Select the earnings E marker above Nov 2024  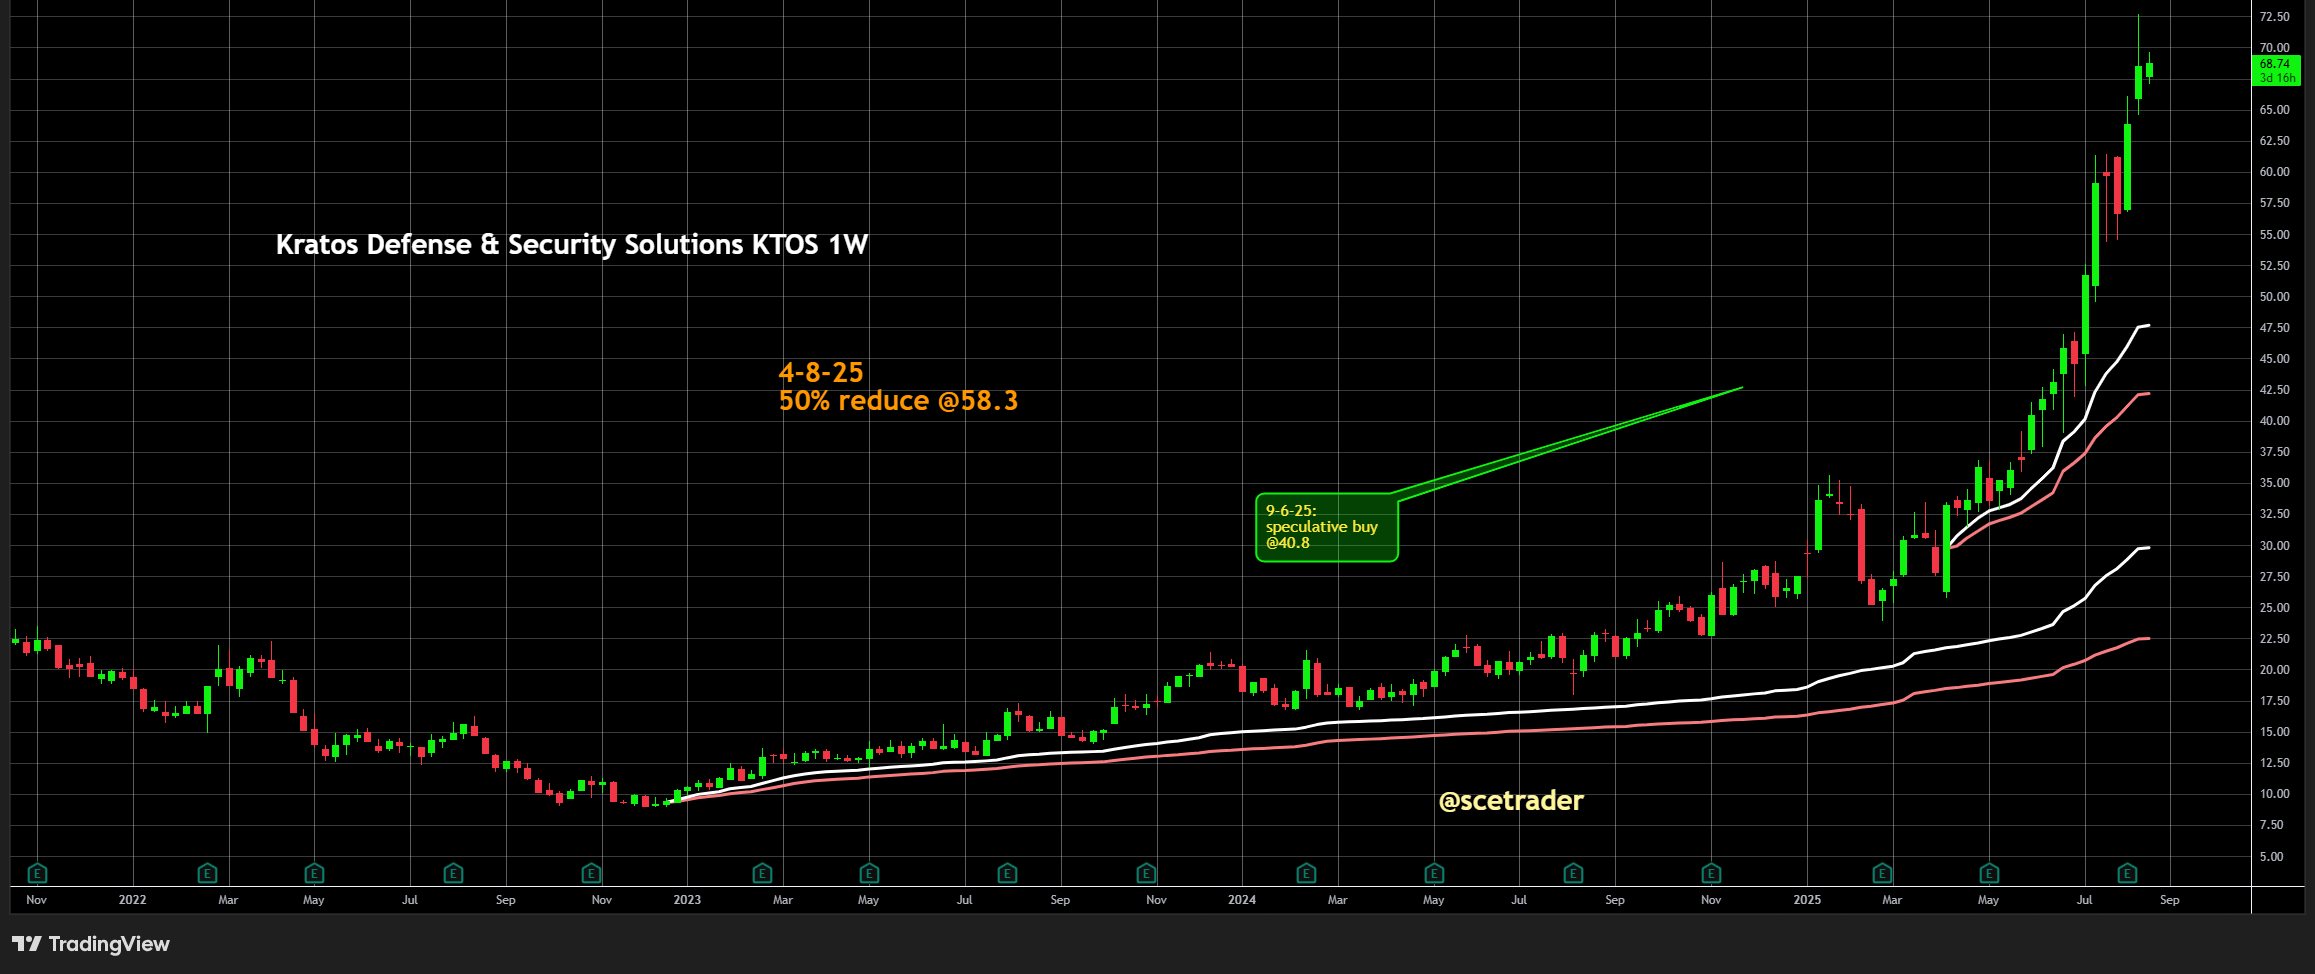1711,874
